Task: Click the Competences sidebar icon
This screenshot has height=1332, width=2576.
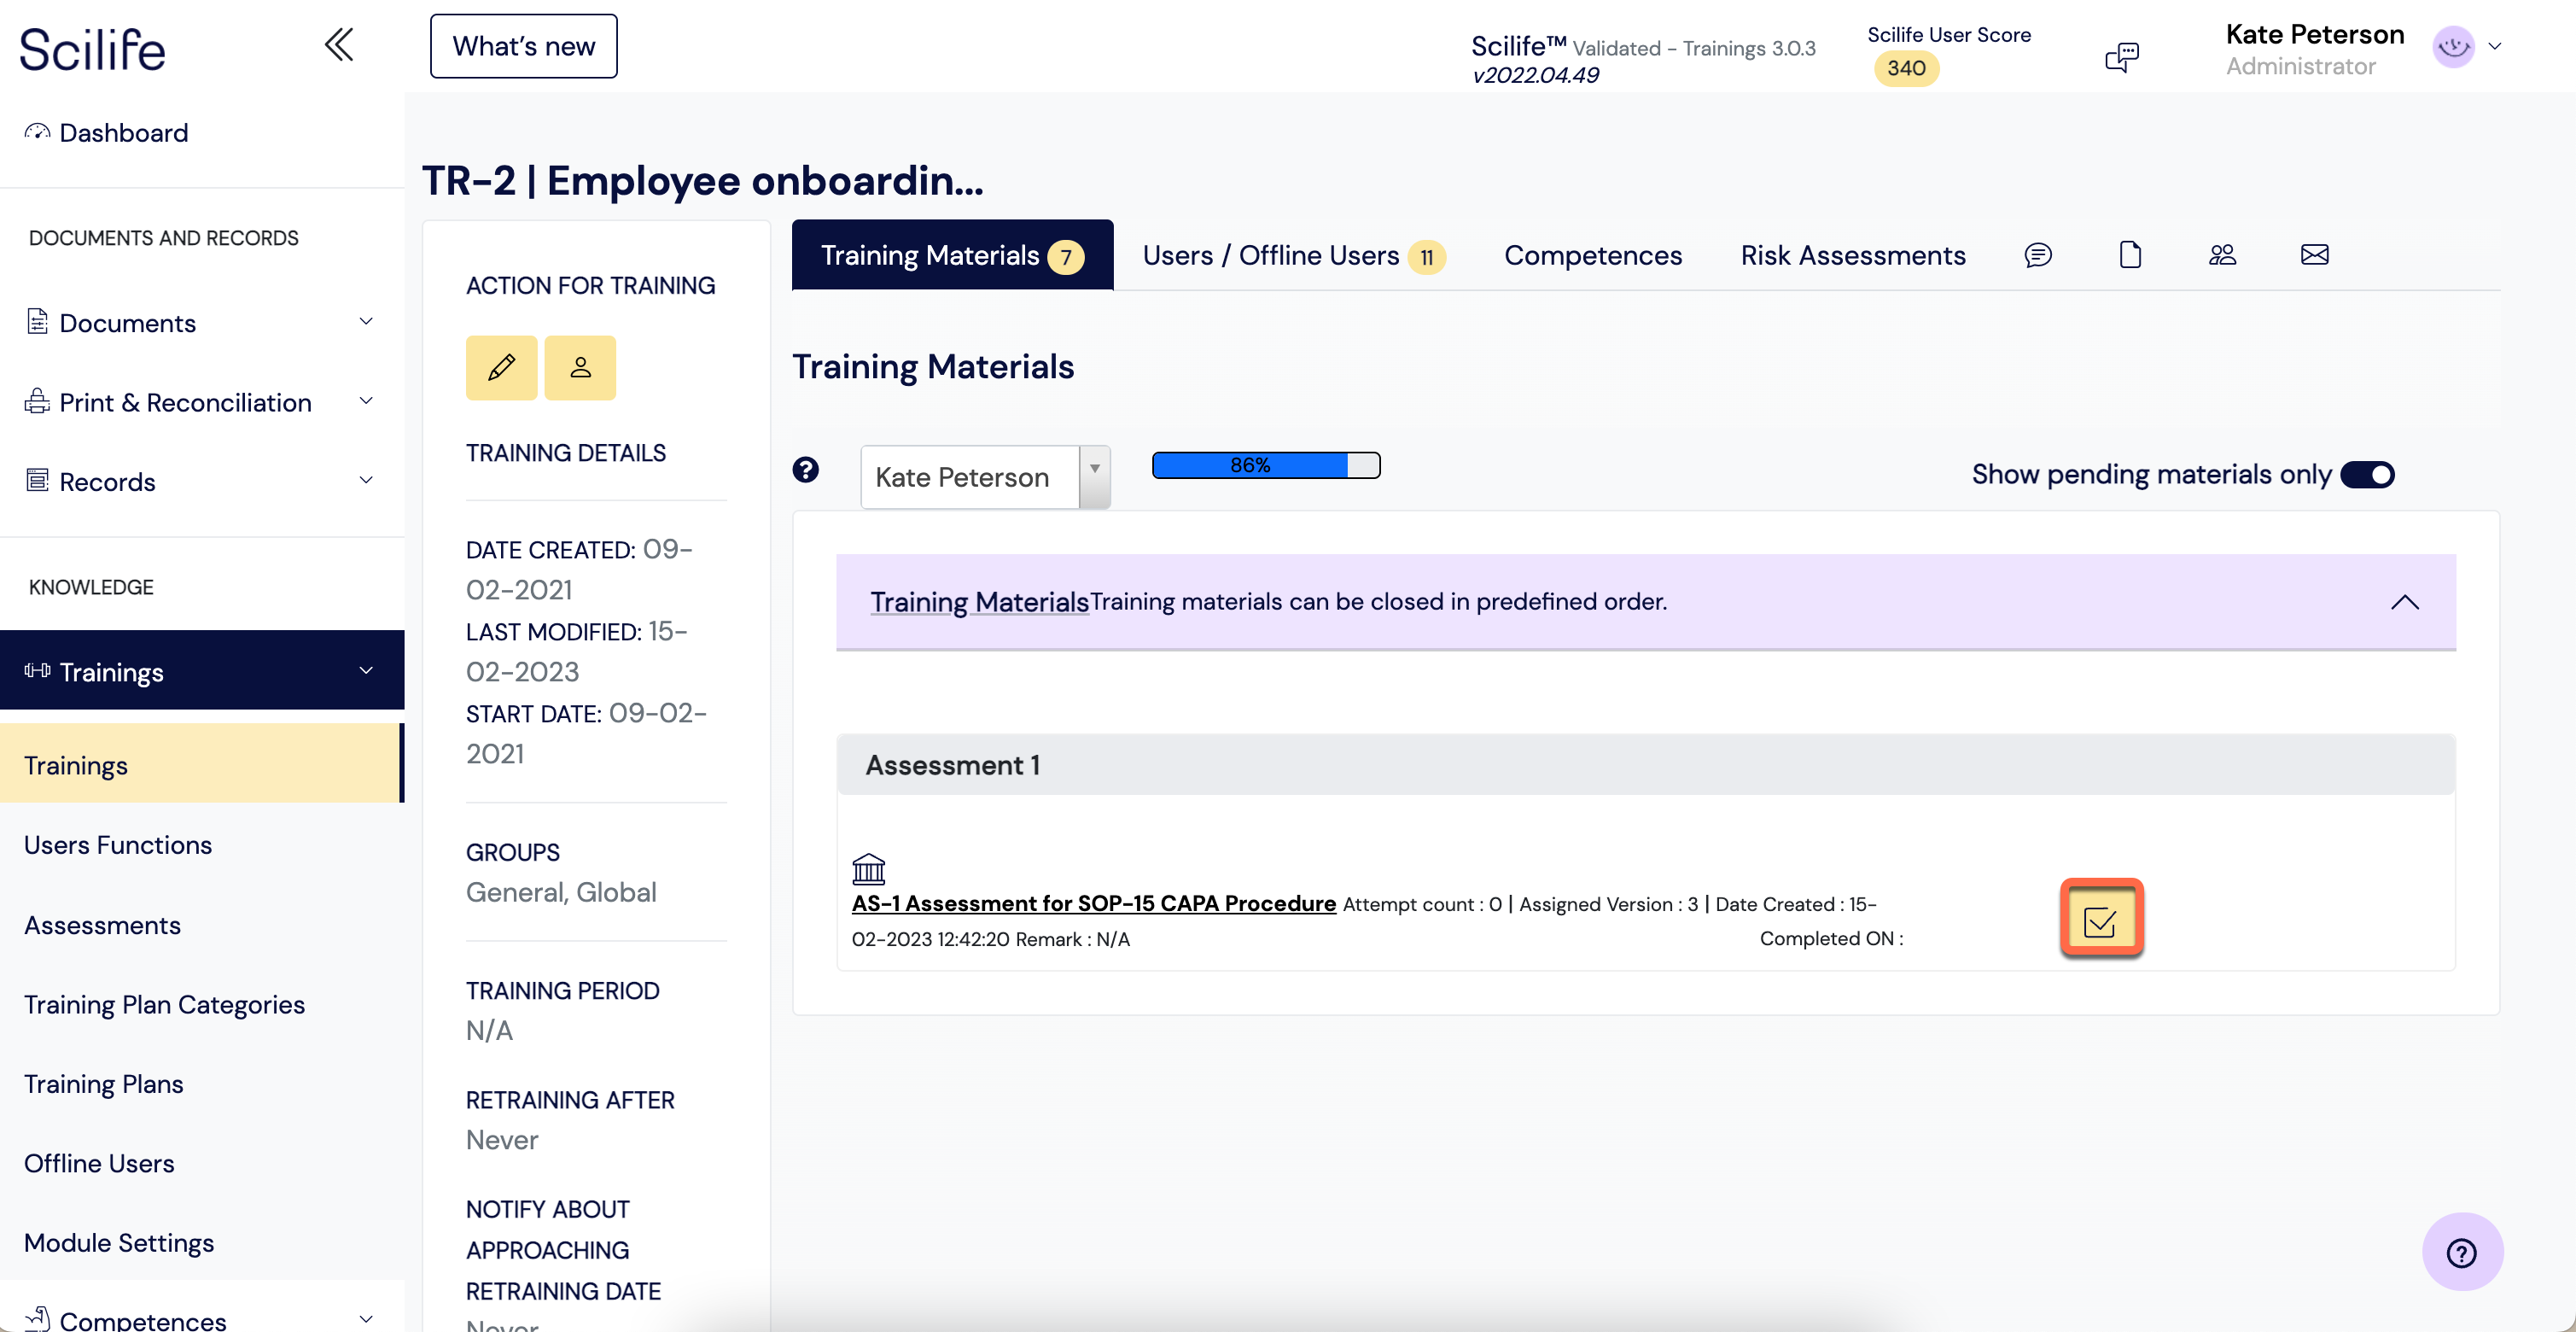Action: [37, 1318]
